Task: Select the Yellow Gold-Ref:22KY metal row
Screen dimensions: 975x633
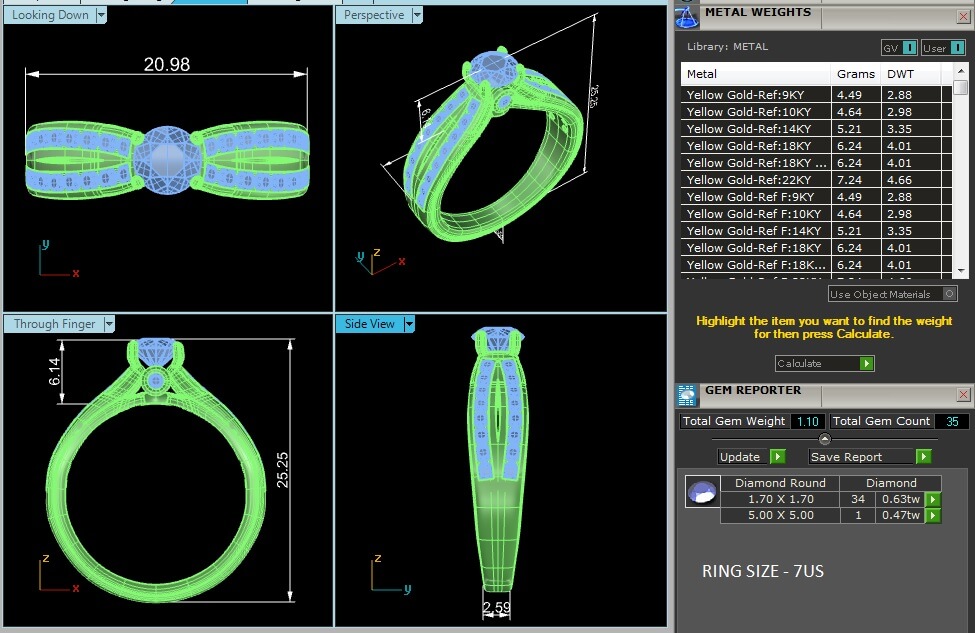Action: [x=757, y=180]
